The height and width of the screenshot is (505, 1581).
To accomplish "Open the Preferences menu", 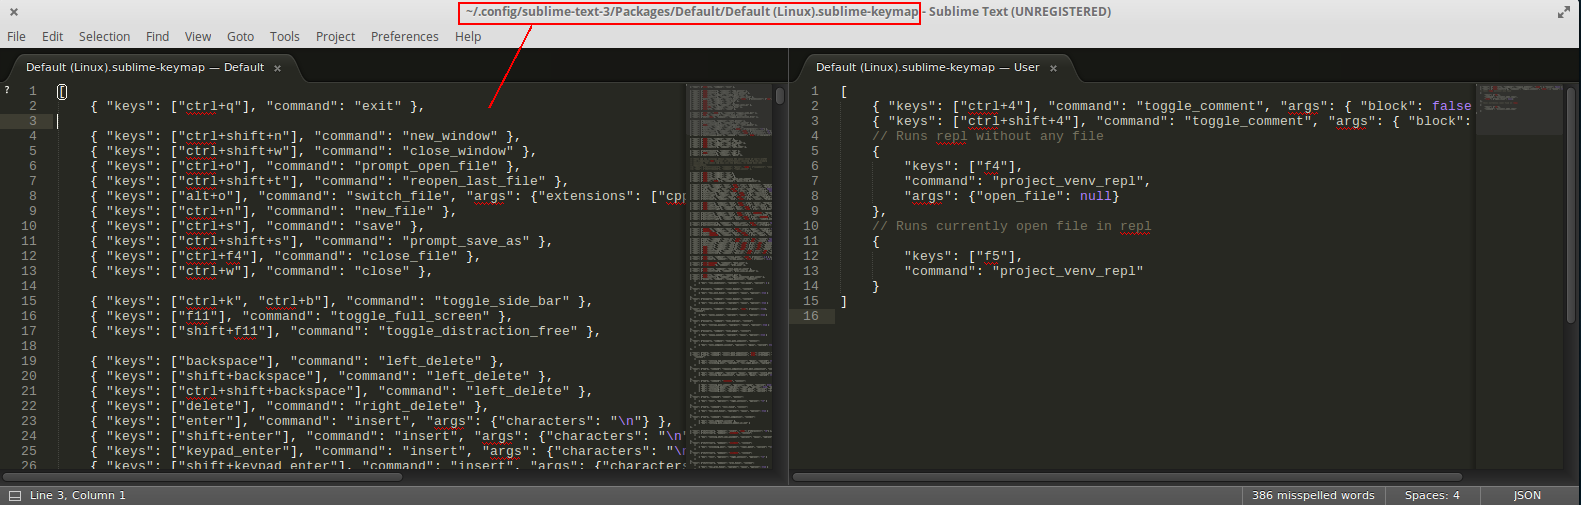I will (x=405, y=36).
